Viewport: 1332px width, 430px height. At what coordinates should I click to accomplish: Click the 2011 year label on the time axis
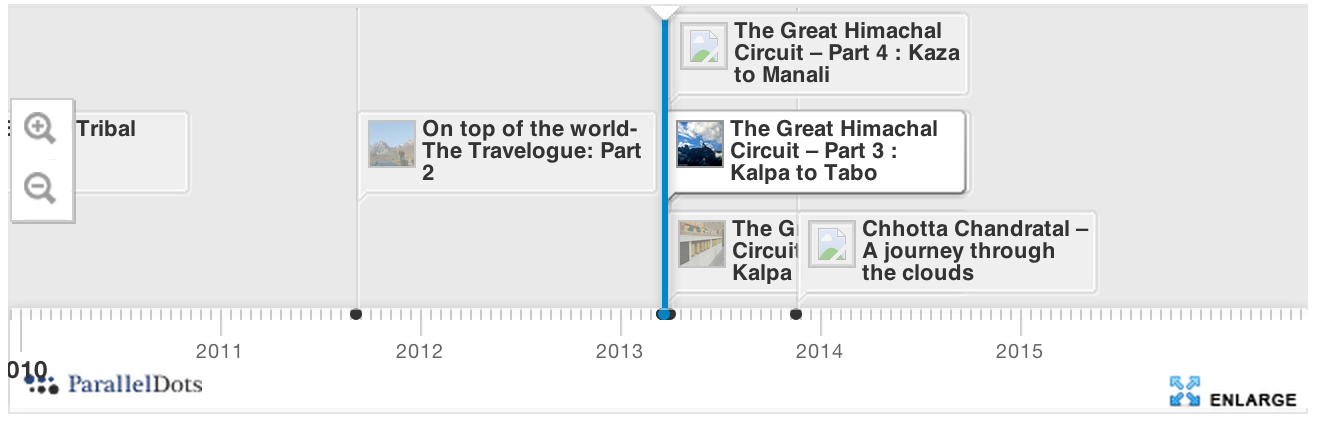(x=219, y=351)
